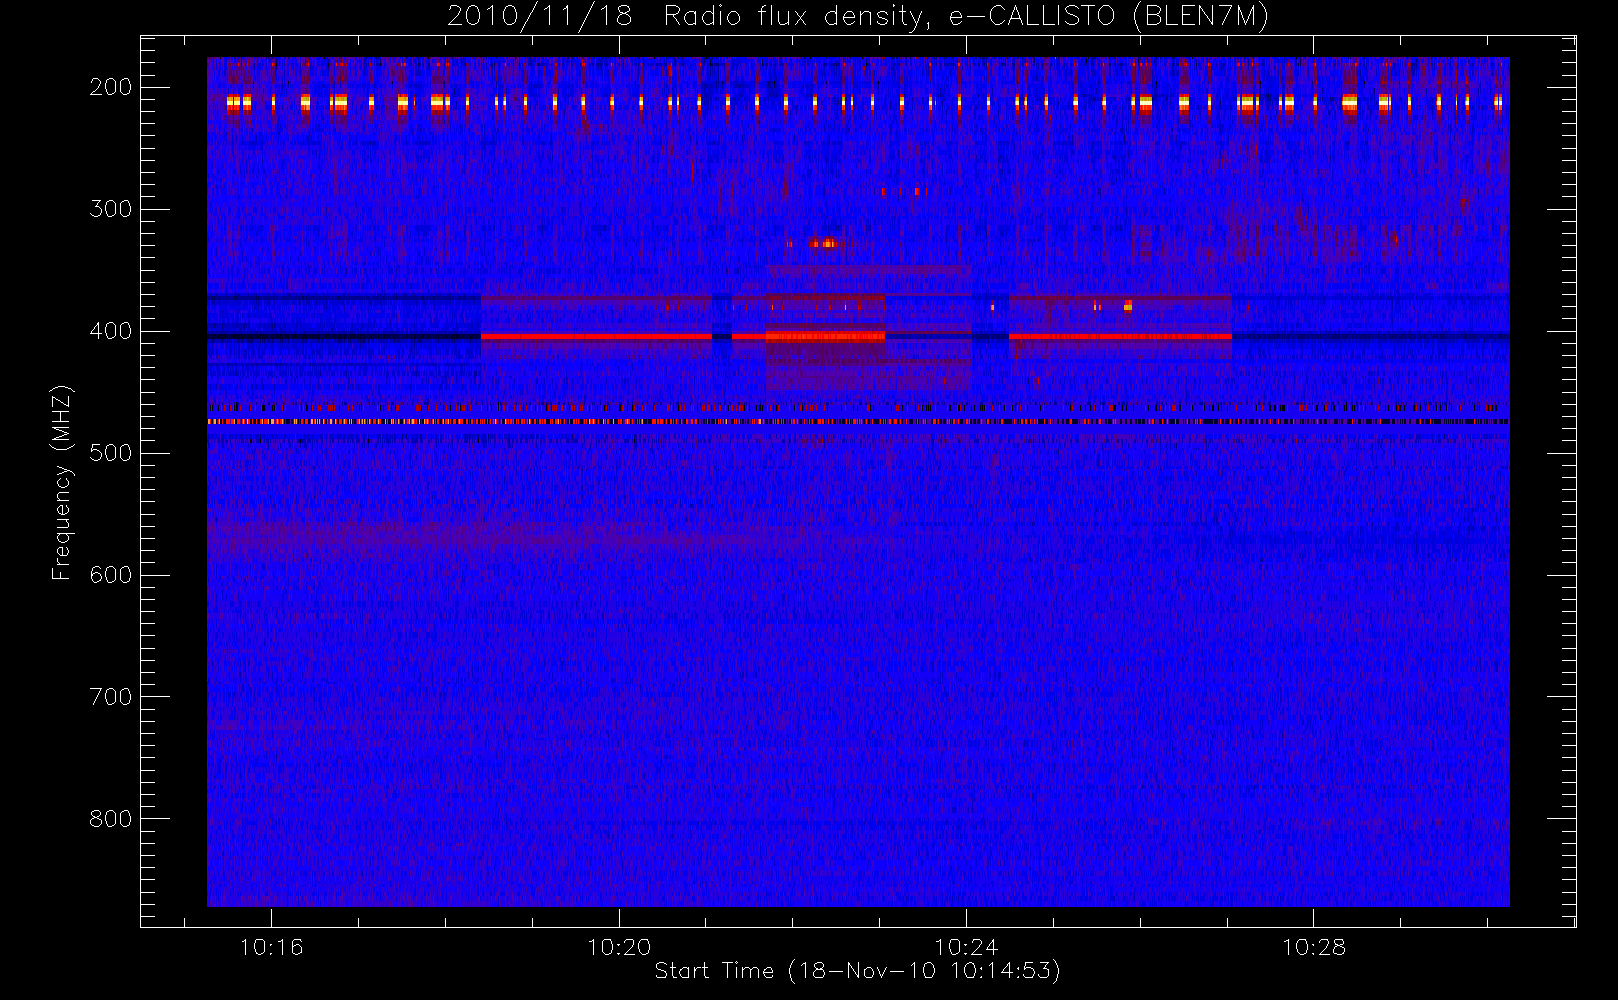Click the 'Frequency (MHZ)' axis label
The image size is (1618, 1000).
62,482
